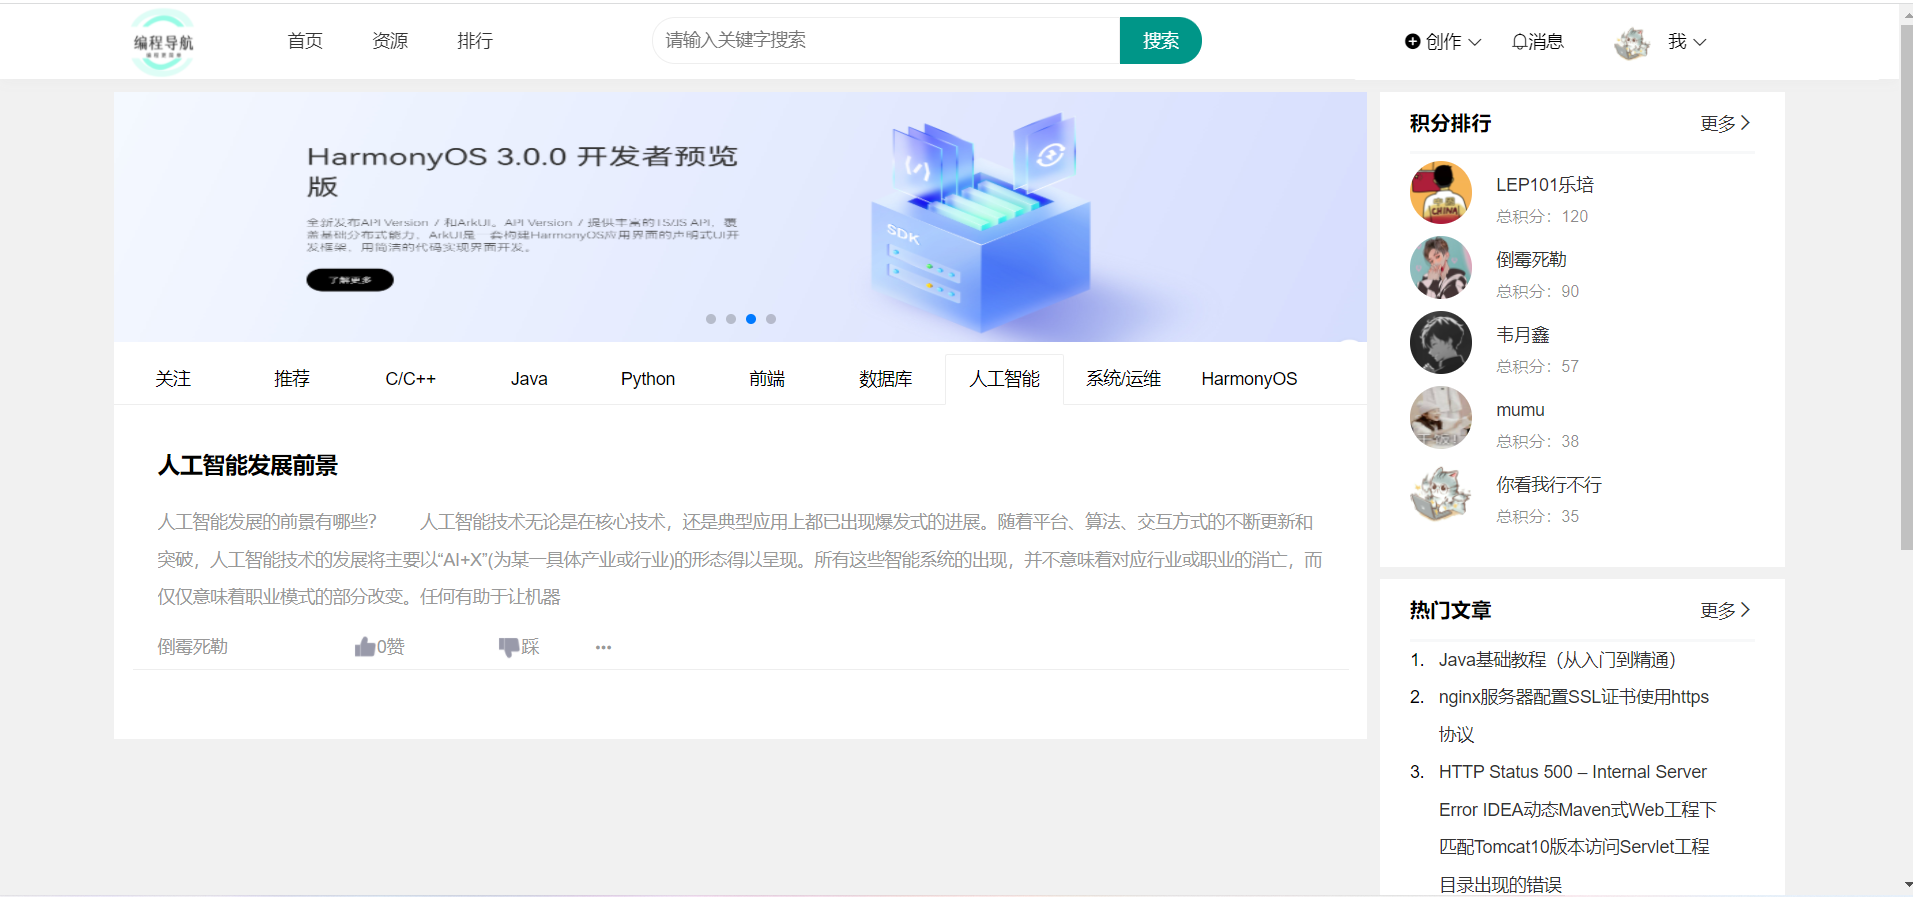This screenshot has height=897, width=1913.
Task: Open the 资源 nav item
Action: 390,41
